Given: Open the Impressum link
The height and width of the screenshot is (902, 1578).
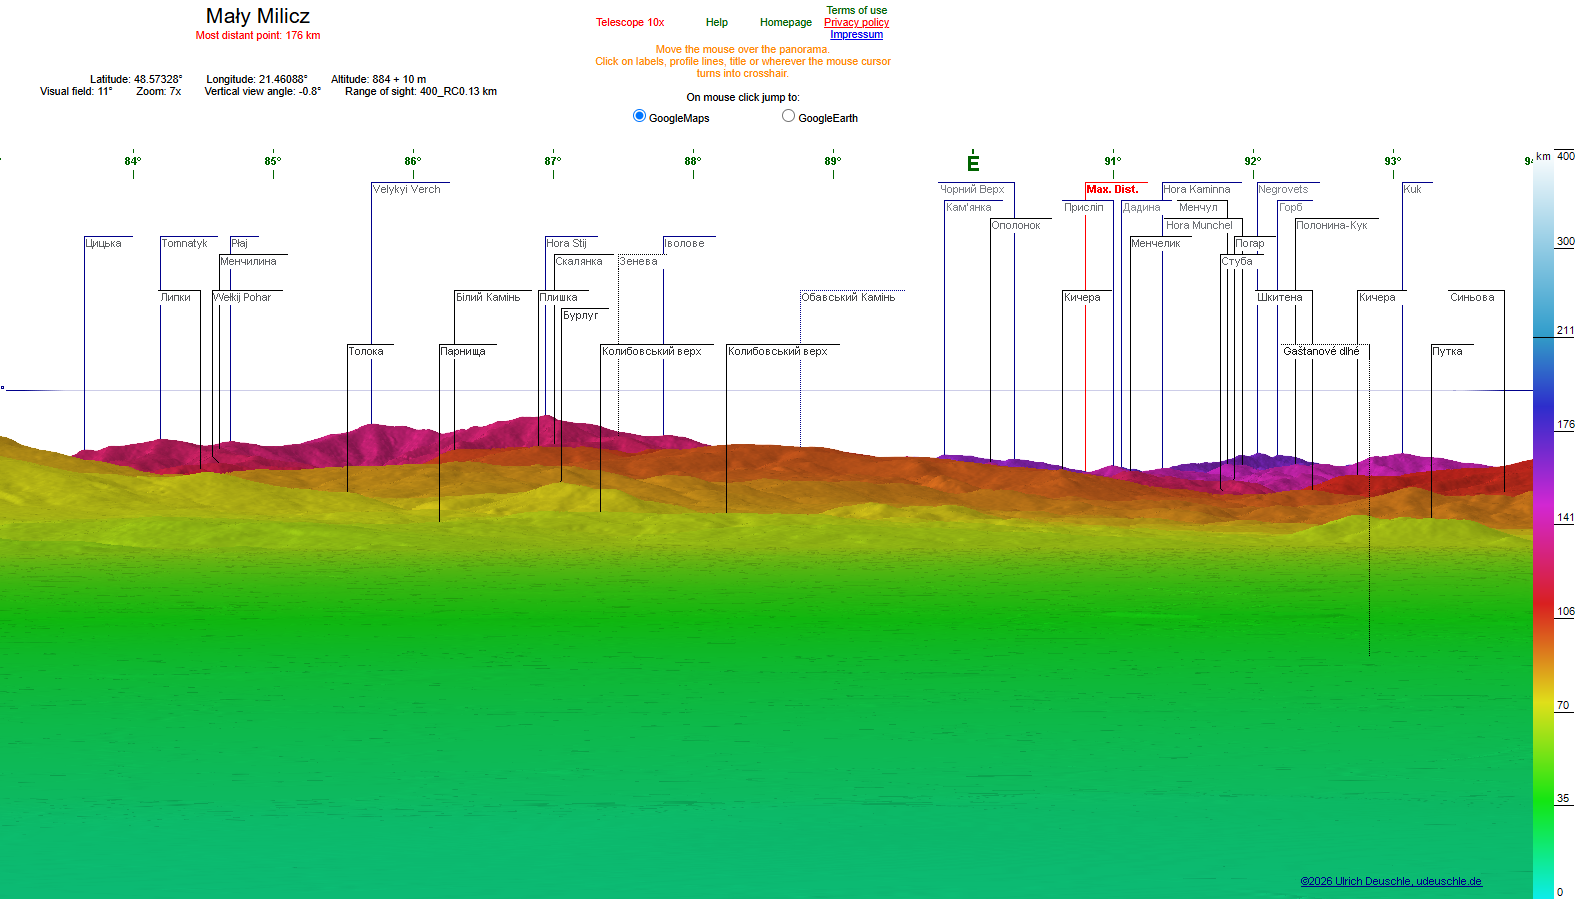Looking at the screenshot, I should click(x=856, y=34).
